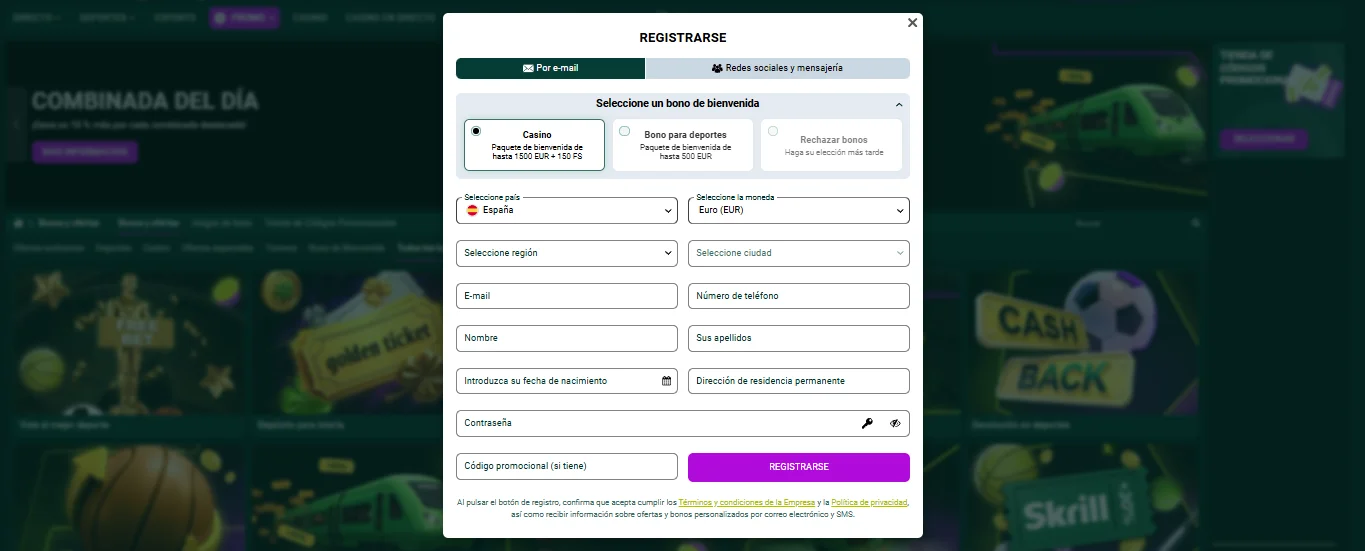Focus the E-mail input field
The image size is (1365, 551).
click(567, 296)
